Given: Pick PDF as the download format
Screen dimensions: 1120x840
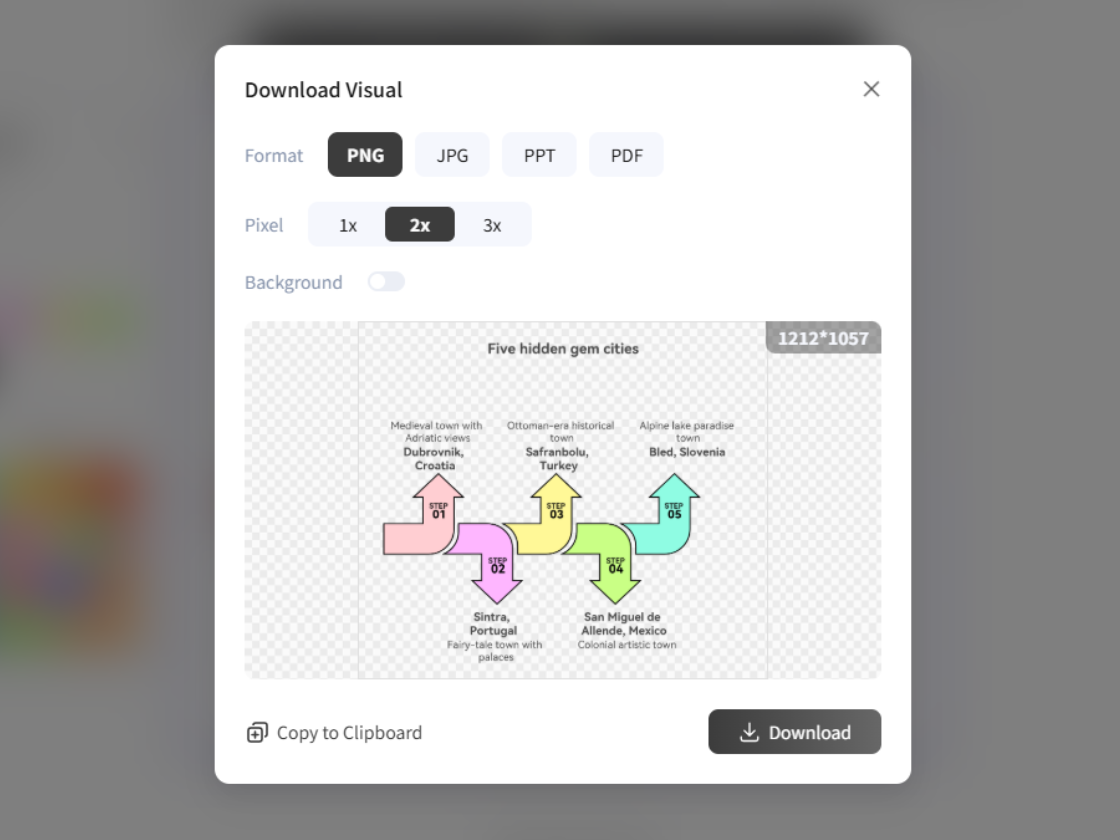Looking at the screenshot, I should [x=626, y=155].
